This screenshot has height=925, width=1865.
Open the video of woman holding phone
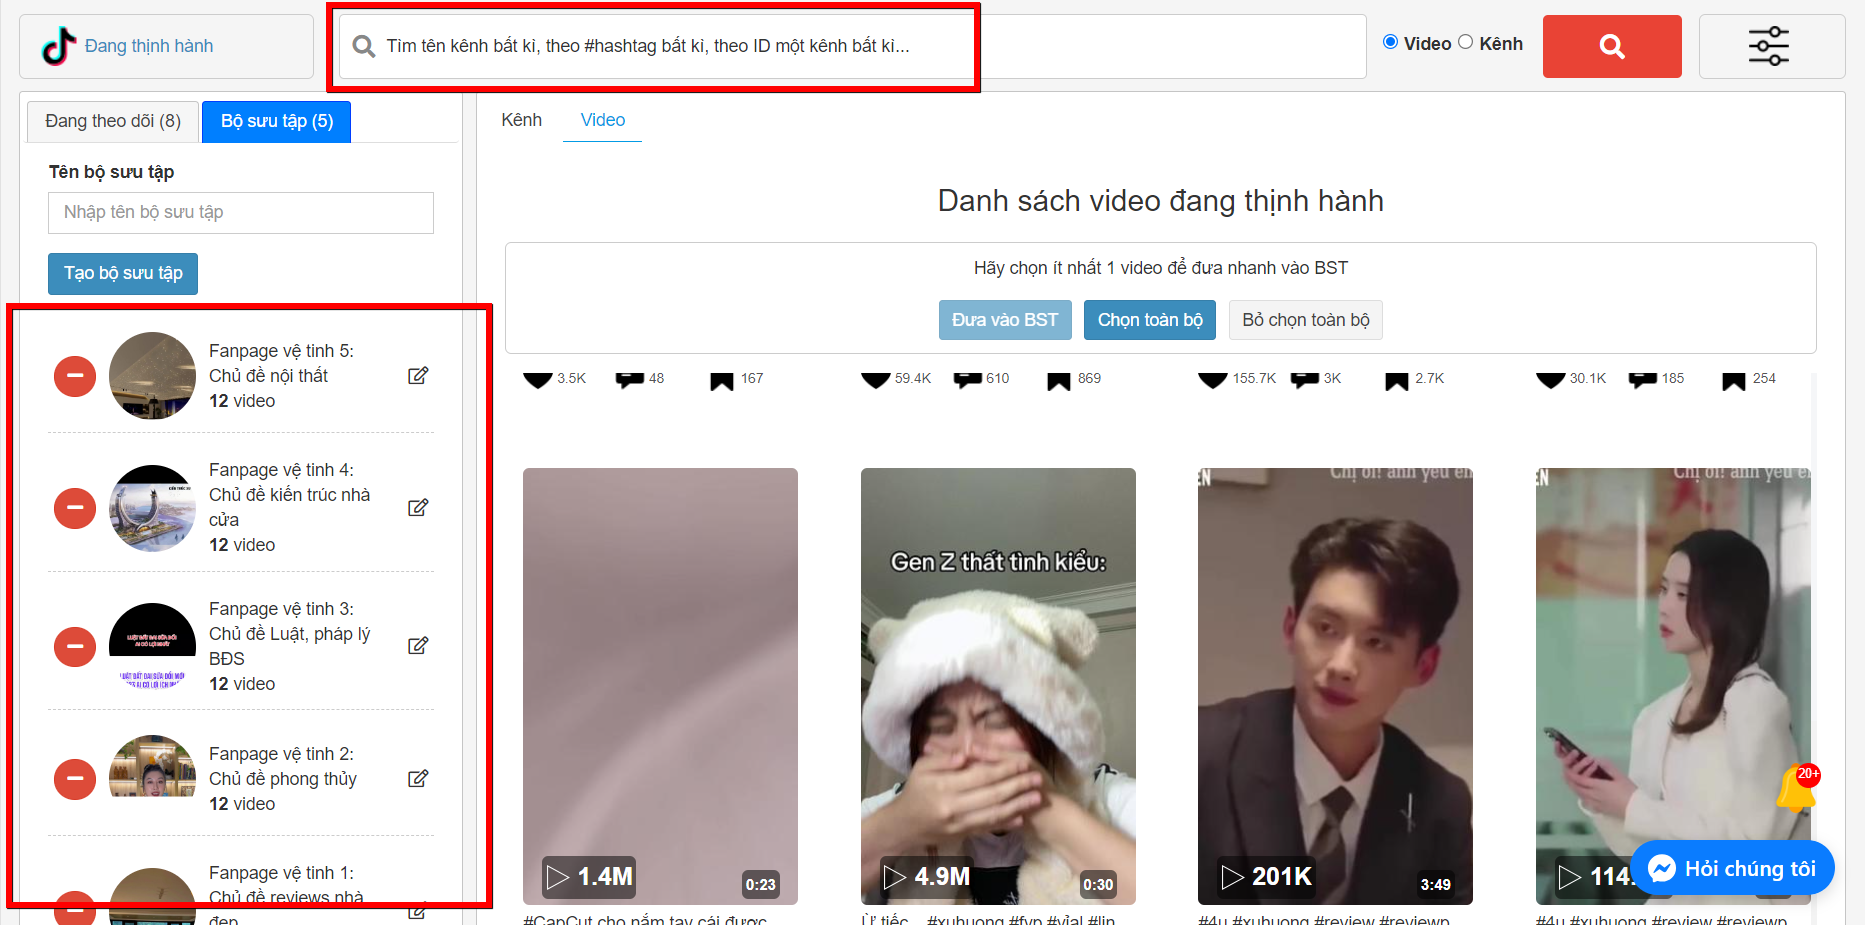pyautogui.click(x=1673, y=686)
